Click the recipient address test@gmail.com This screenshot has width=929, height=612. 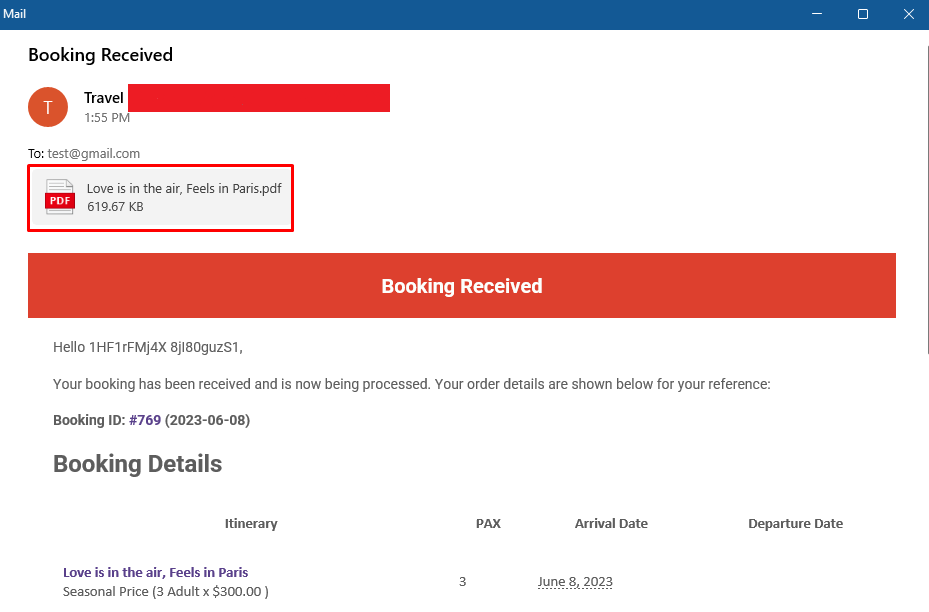pyautogui.click(x=94, y=153)
